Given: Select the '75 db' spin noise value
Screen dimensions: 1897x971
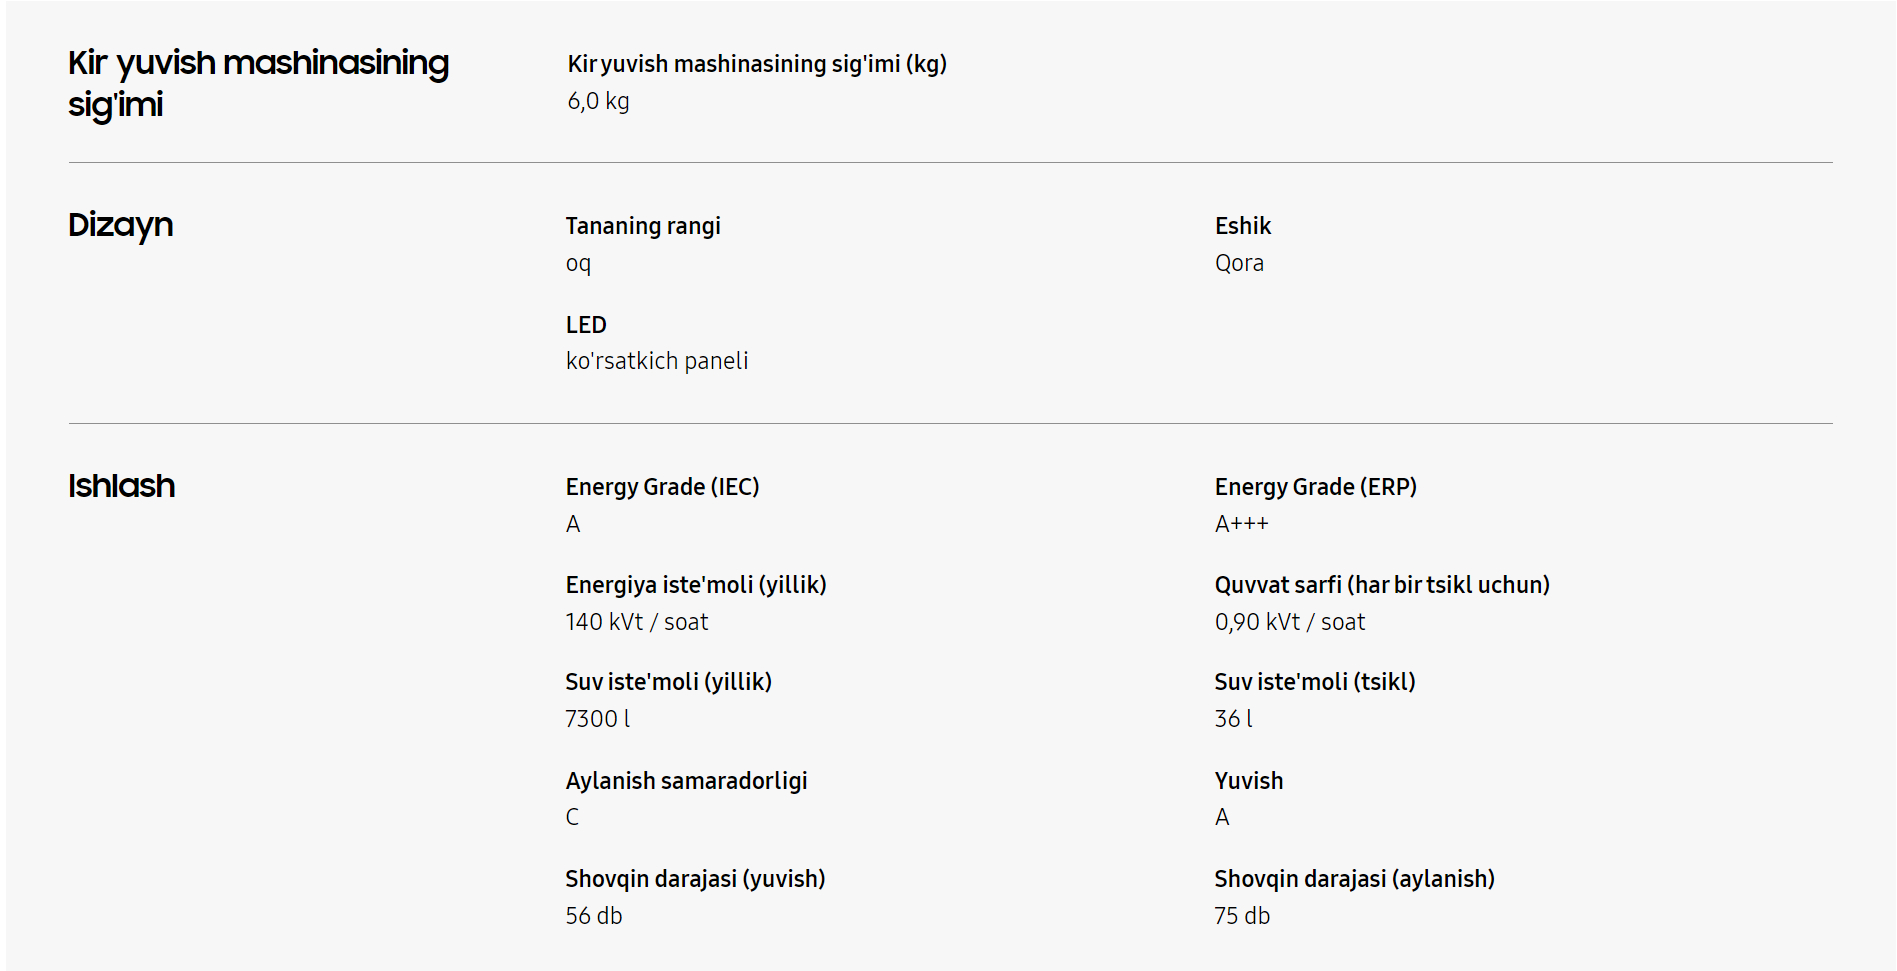Looking at the screenshot, I should click(x=1241, y=916).
